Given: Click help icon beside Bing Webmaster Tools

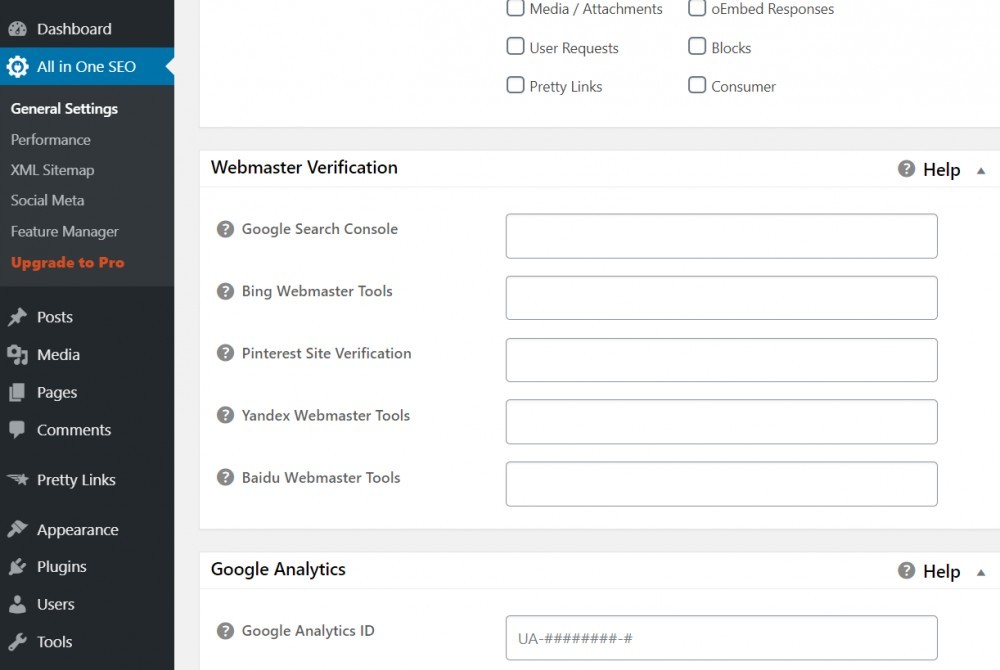Looking at the screenshot, I should pyautogui.click(x=225, y=291).
